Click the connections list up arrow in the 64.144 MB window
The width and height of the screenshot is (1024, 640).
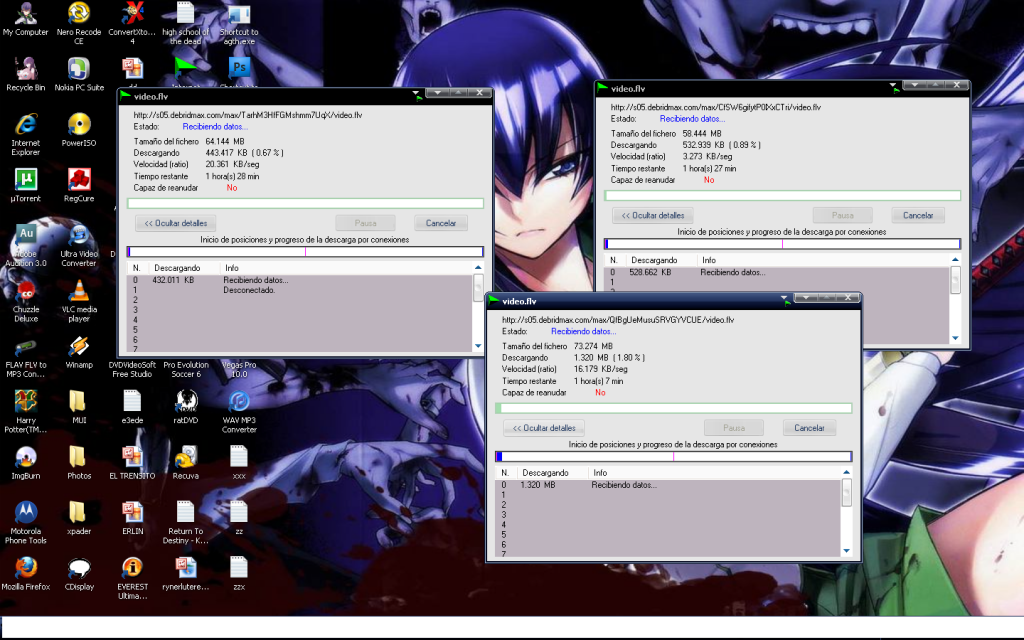[478, 268]
